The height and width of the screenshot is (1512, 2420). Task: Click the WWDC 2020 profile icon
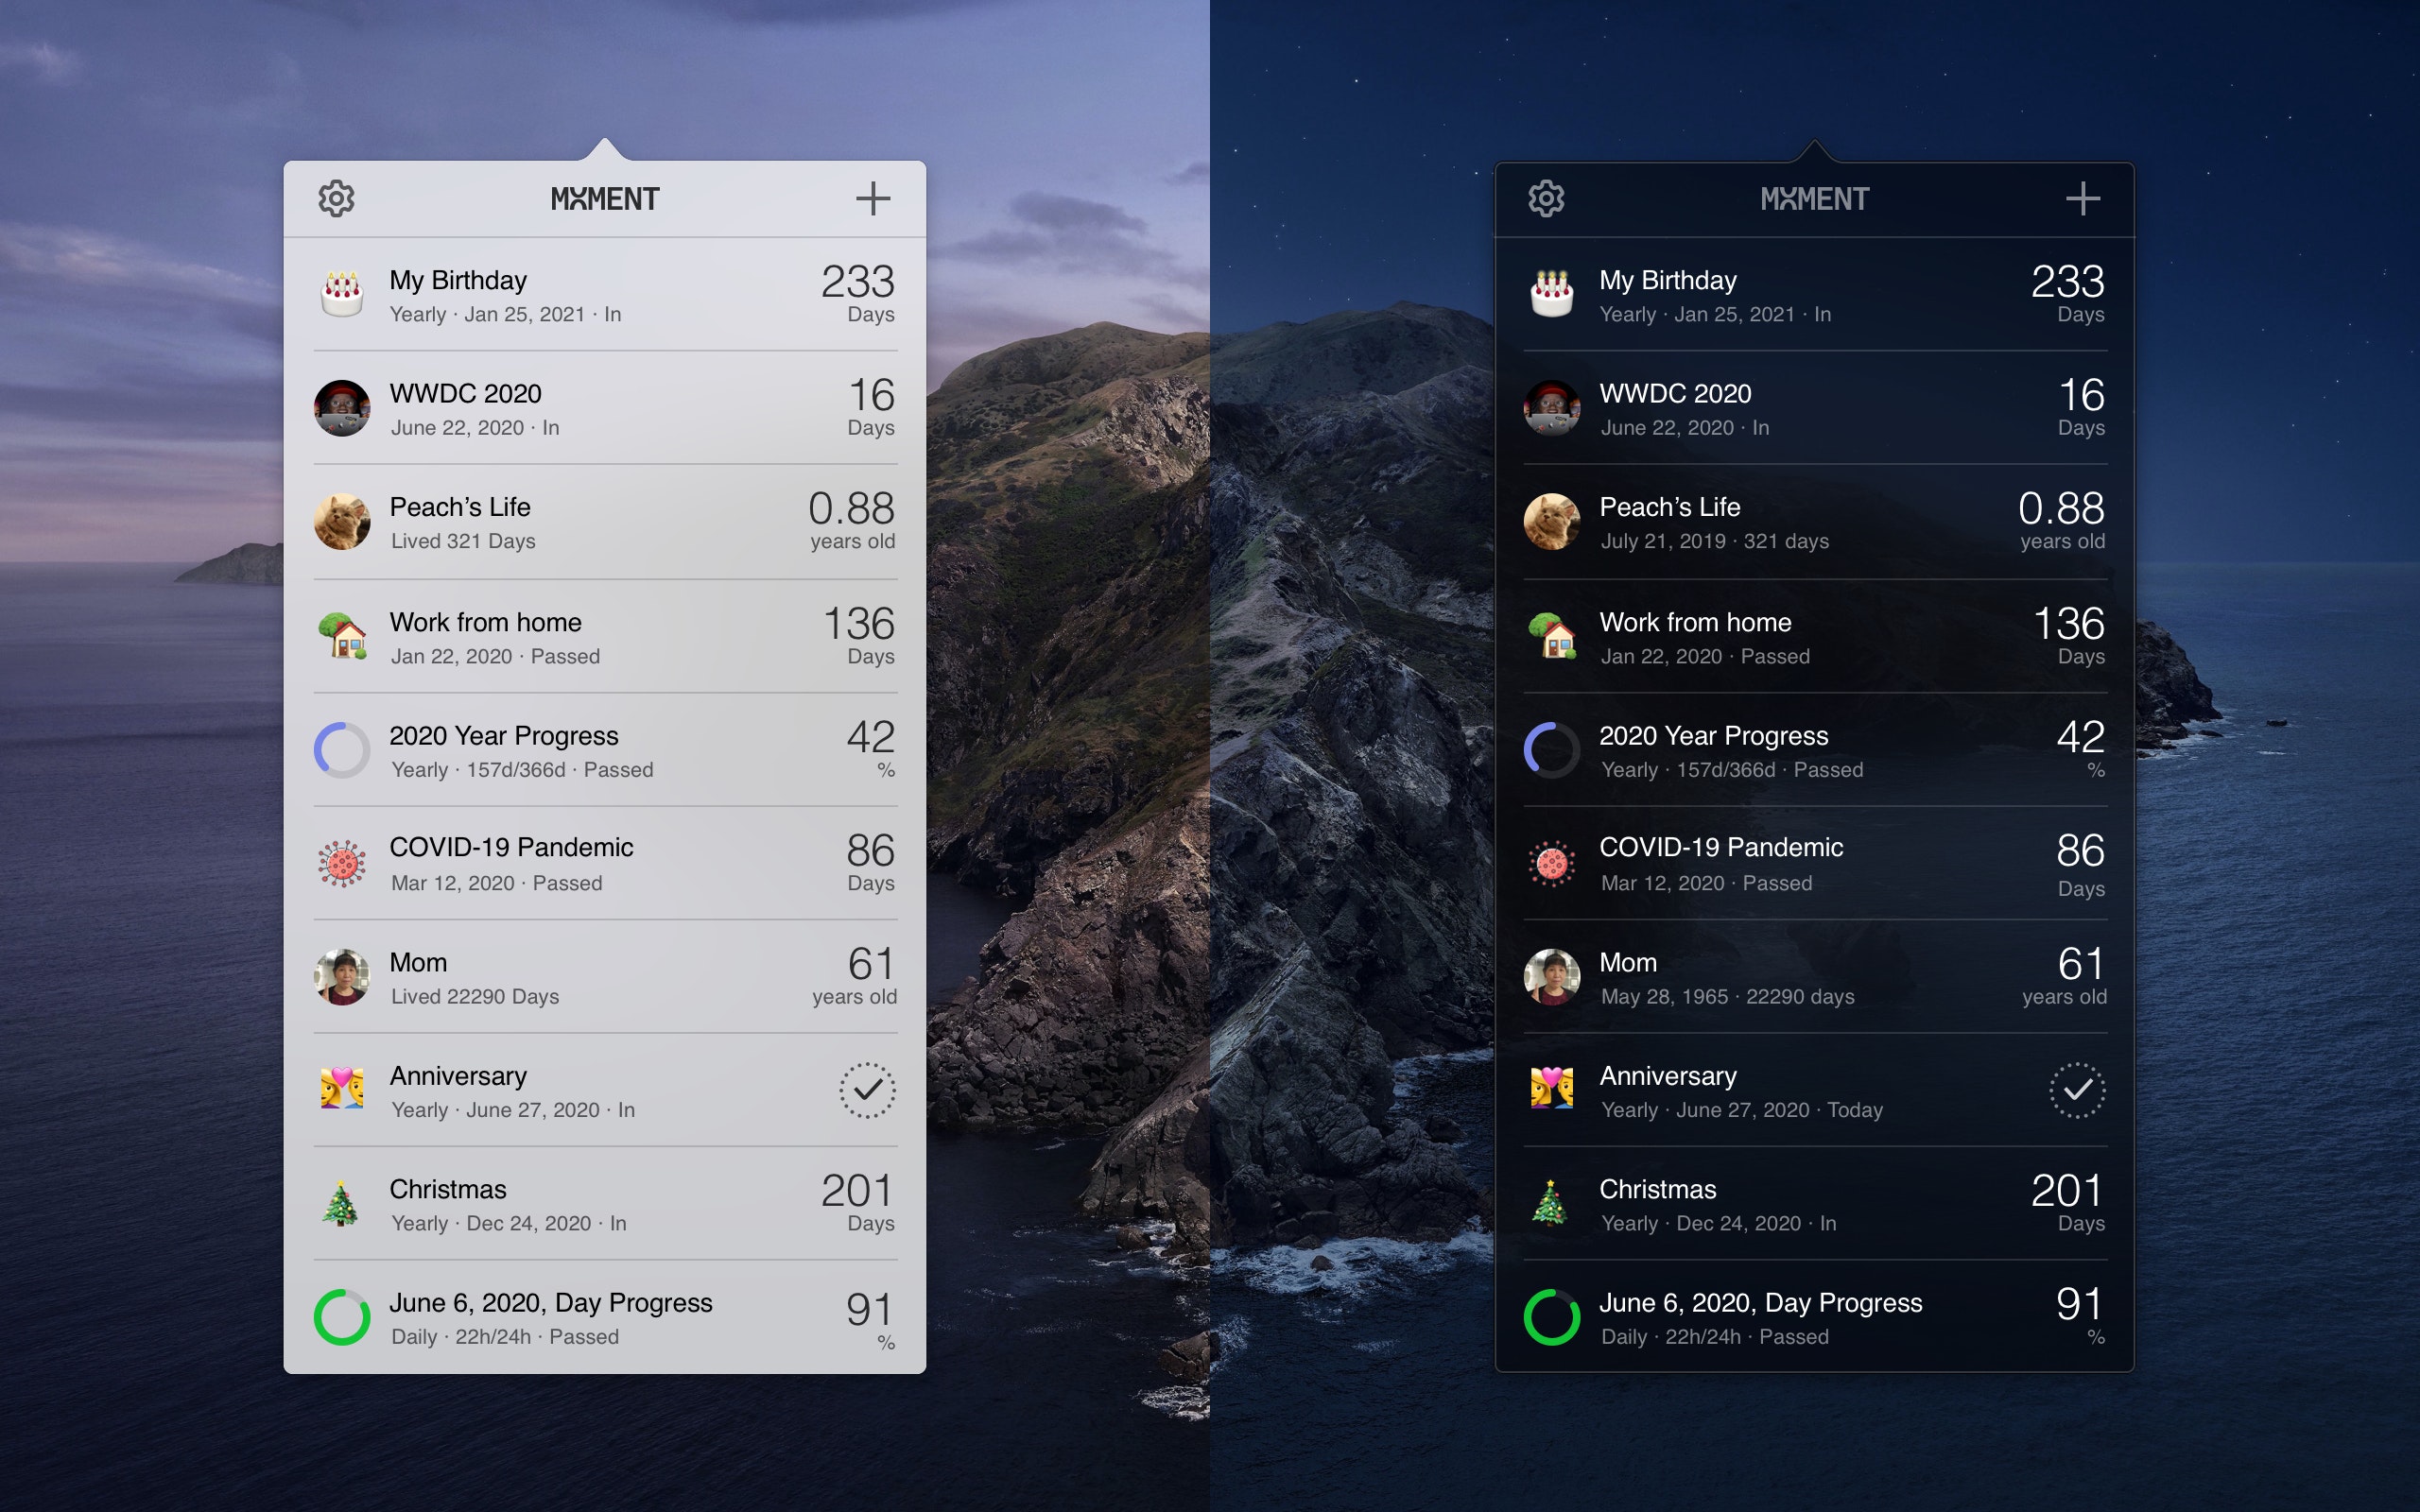point(341,407)
